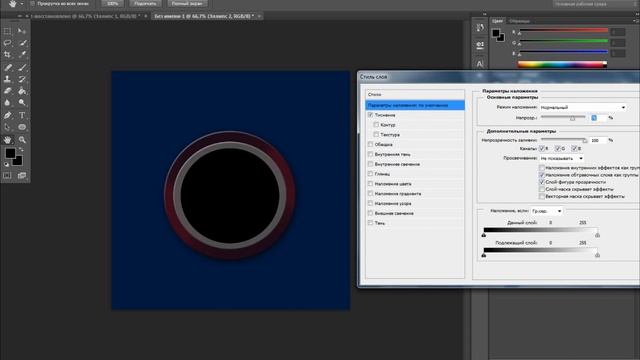Viewport: 640px width, 360px height.
Task: Select the Crop tool
Action: [x=7, y=54]
